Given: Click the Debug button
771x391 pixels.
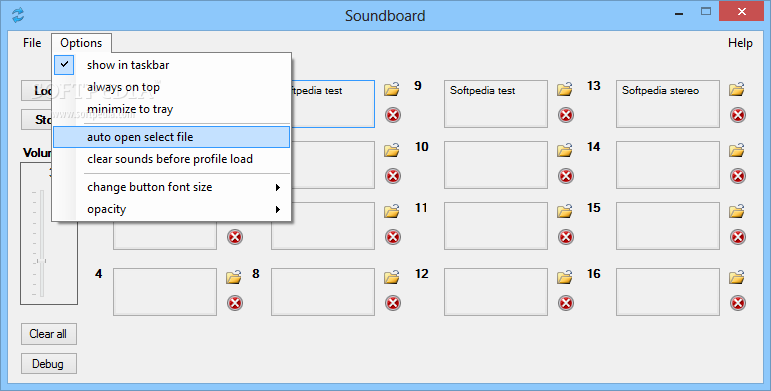Looking at the screenshot, I should point(48,364).
